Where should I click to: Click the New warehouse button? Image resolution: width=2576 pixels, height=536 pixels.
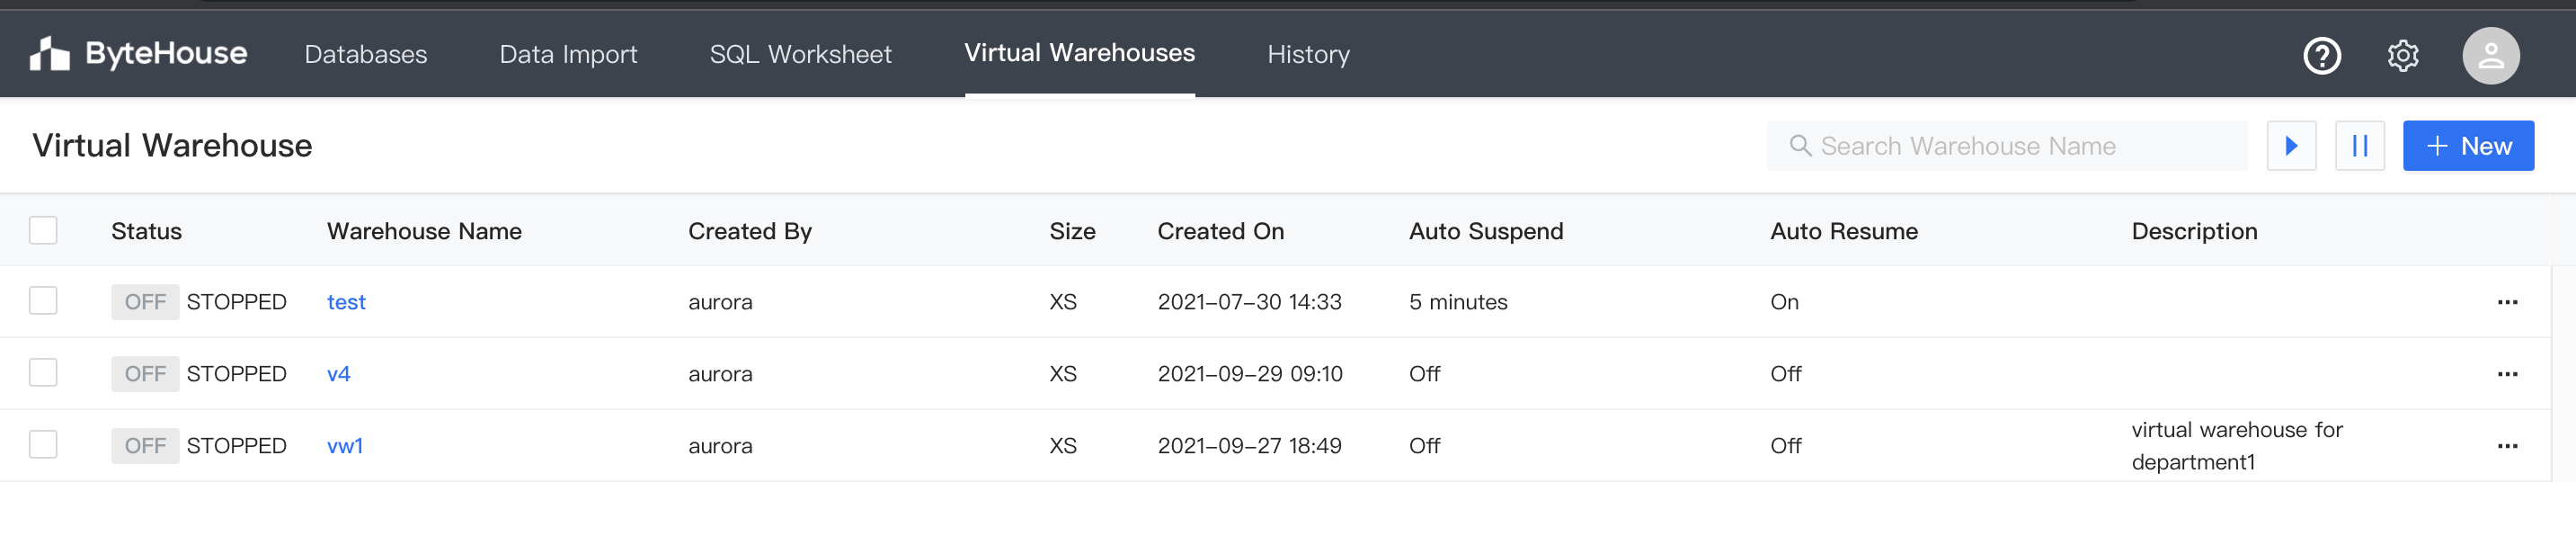[2467, 146]
